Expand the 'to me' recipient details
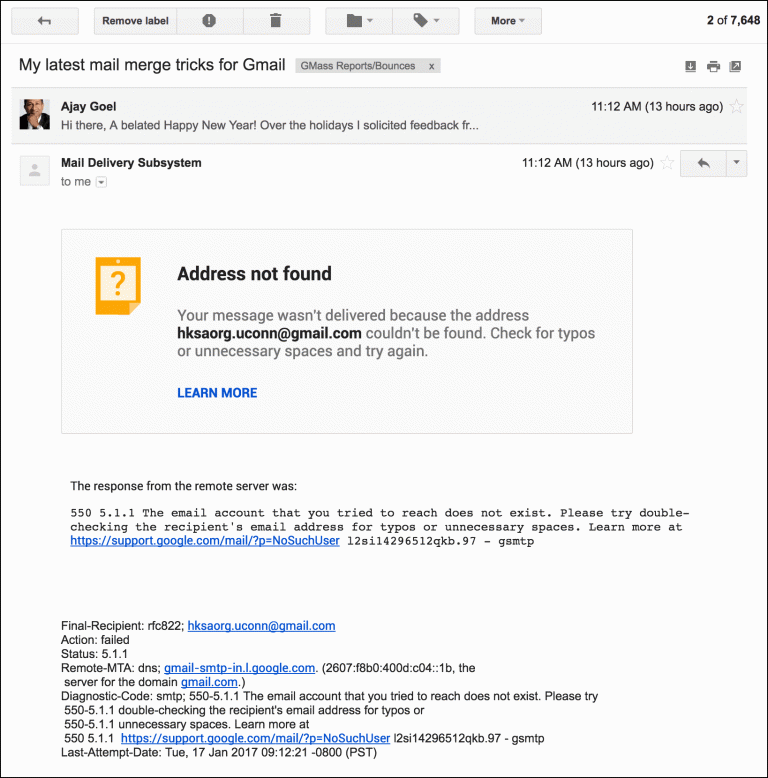The width and height of the screenshot is (768, 778). [x=101, y=182]
